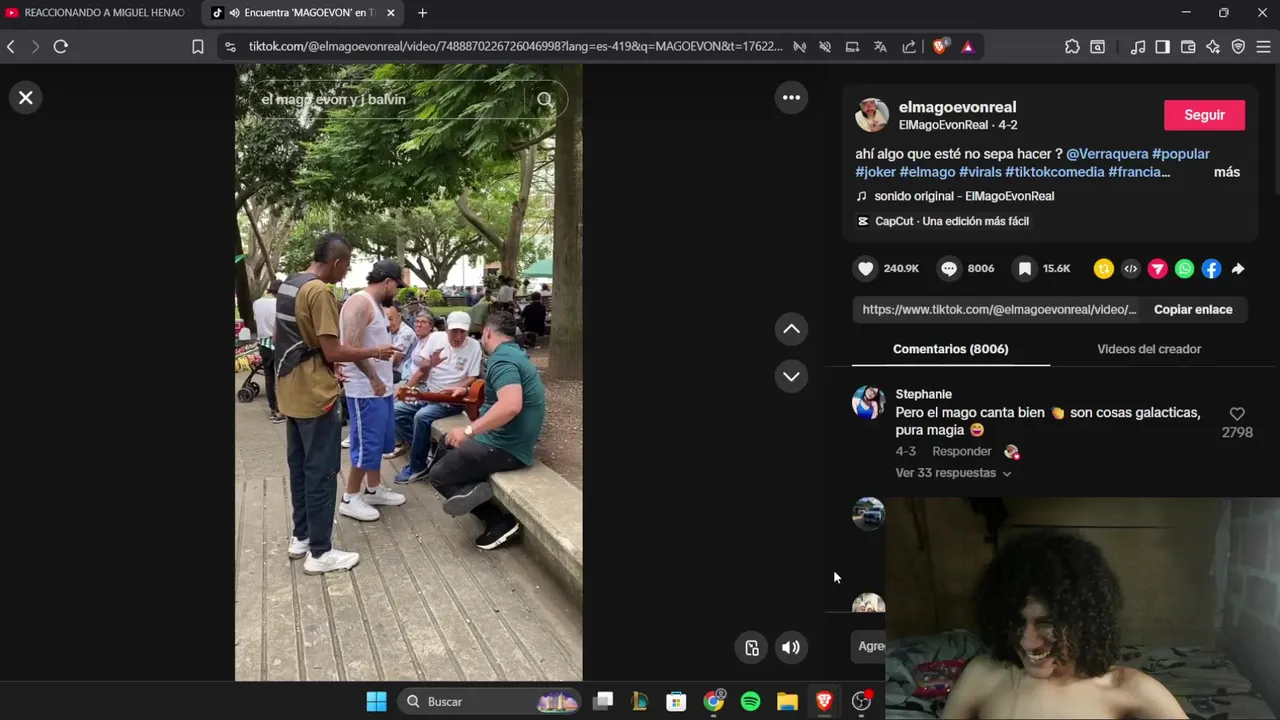Screen dimensions: 1280x720
Task: Switch to Videos del creador tab
Action: (1149, 349)
